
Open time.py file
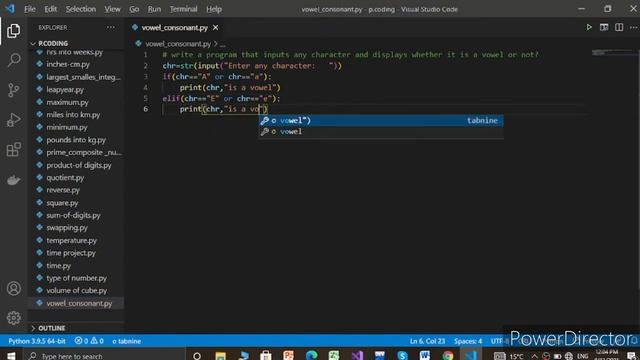click(x=59, y=265)
